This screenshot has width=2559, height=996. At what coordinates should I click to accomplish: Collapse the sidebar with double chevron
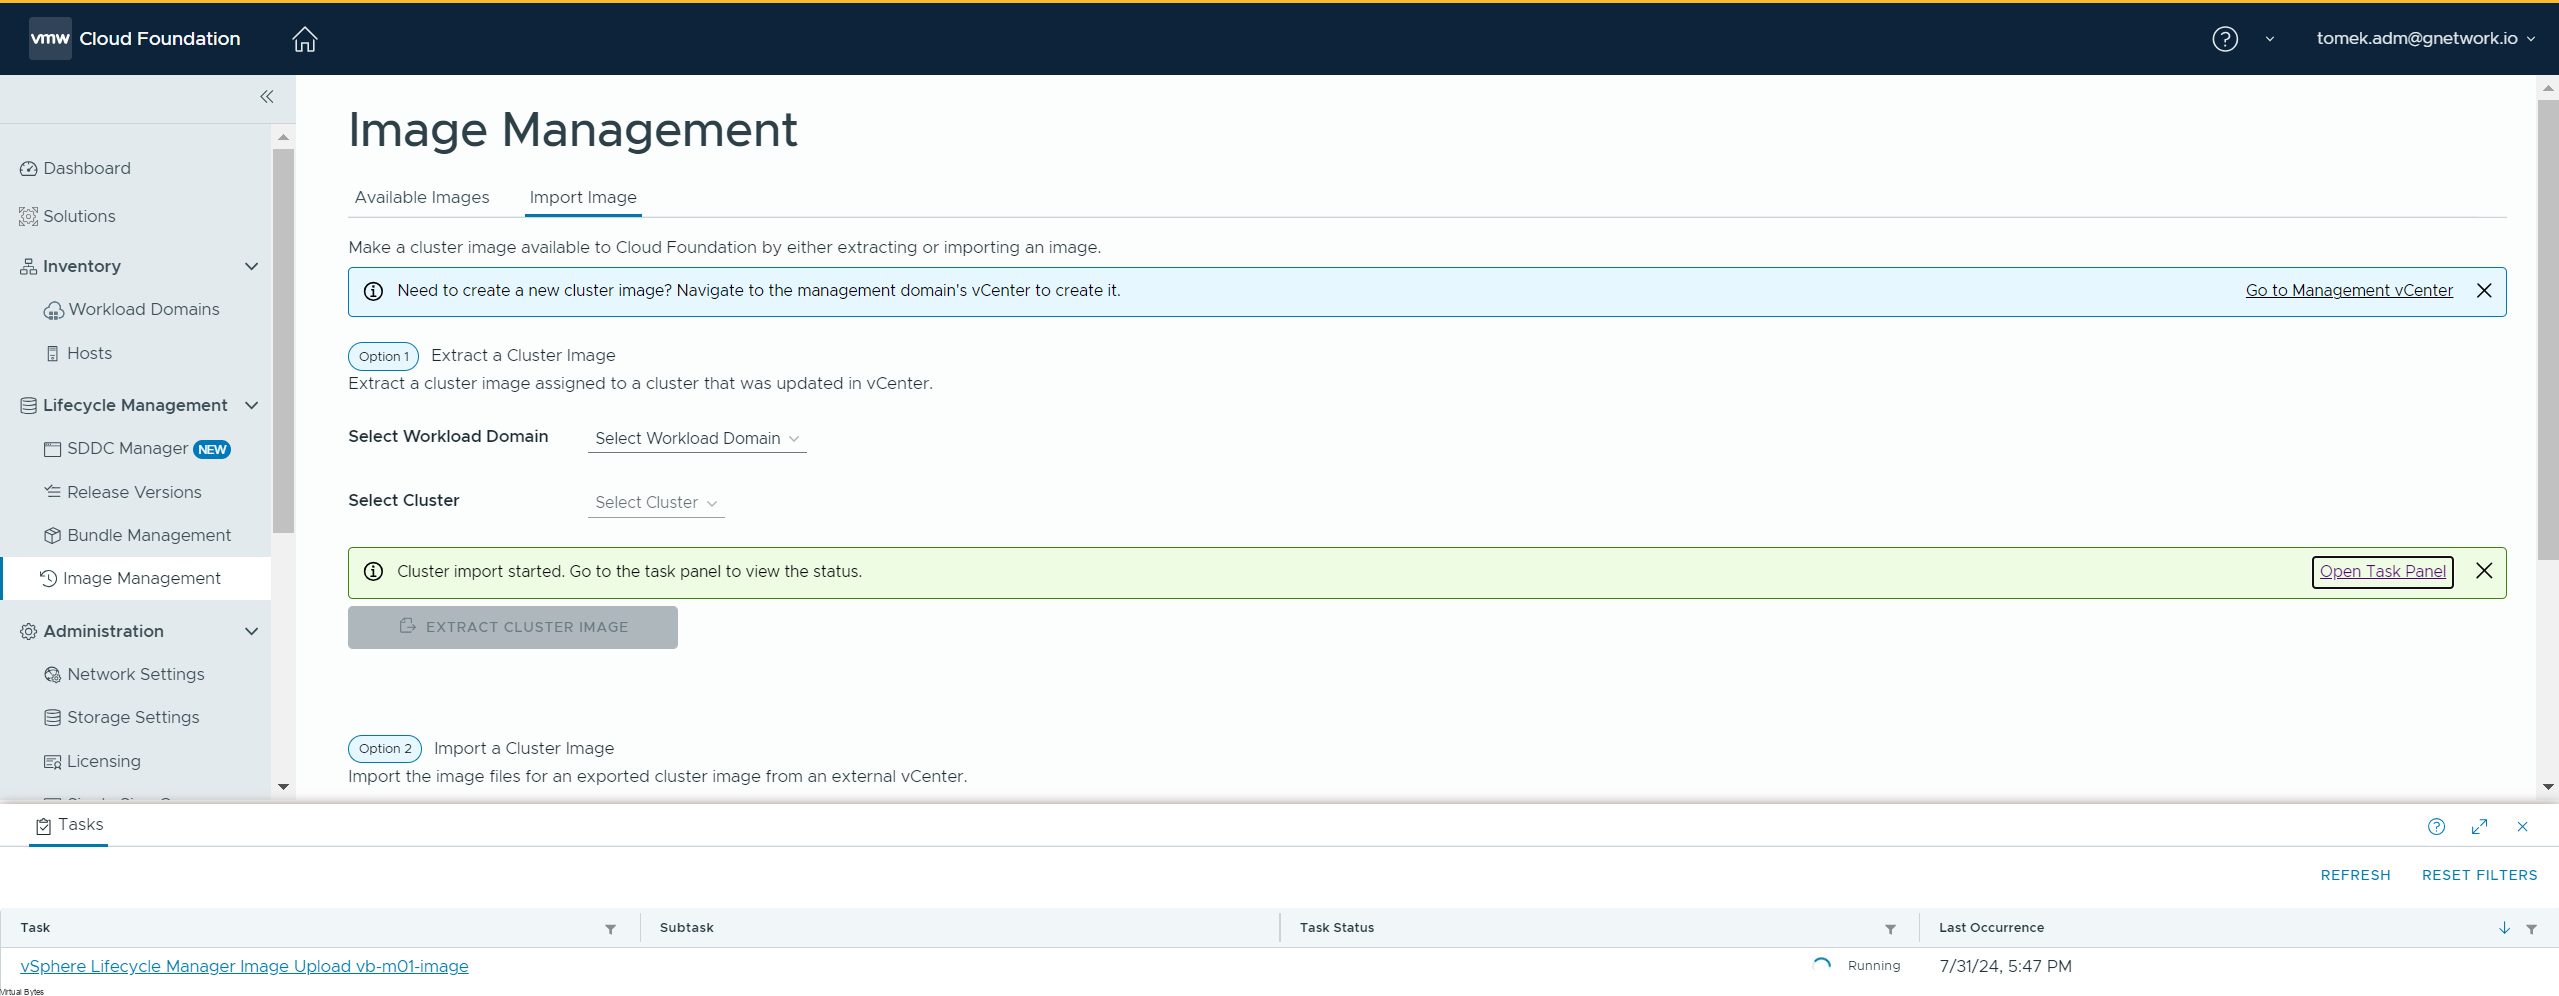267,97
